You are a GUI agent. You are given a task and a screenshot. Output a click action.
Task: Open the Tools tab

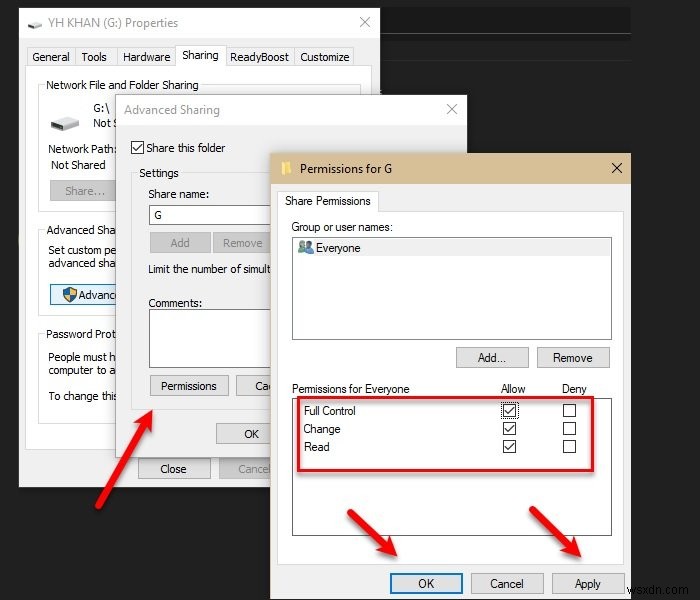tap(94, 57)
